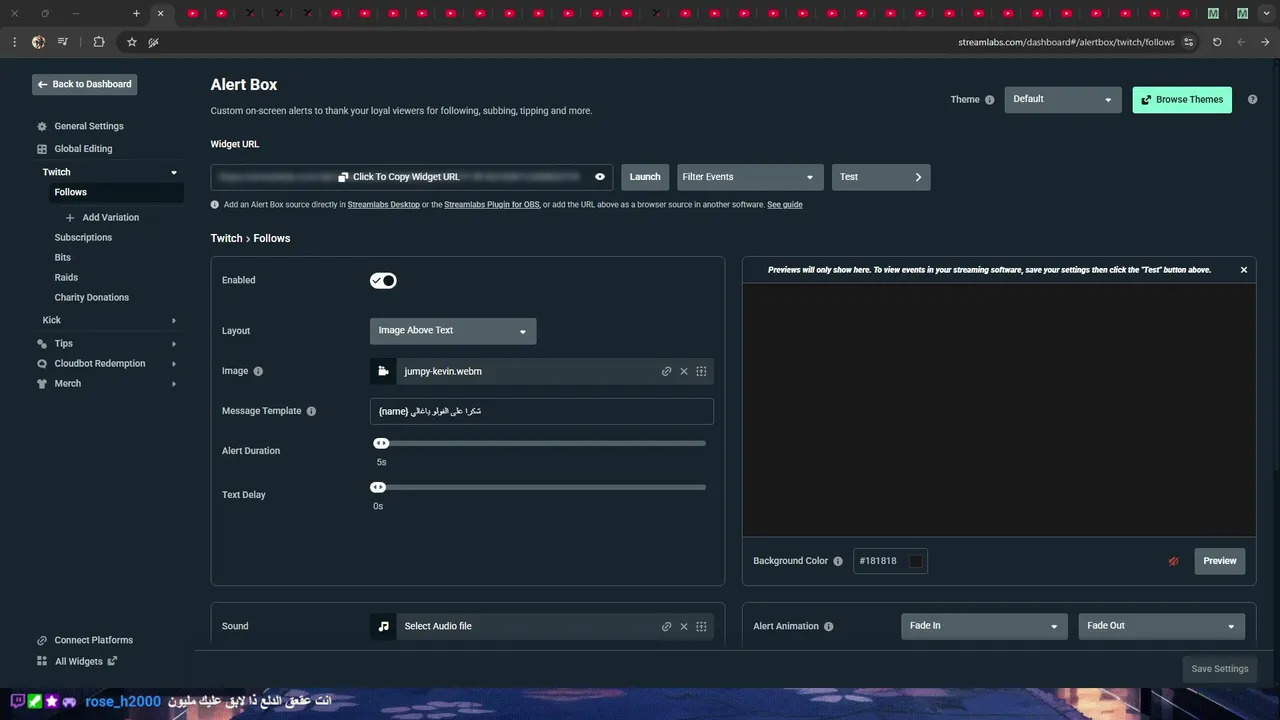1280x720 pixels.
Task: Click the Save Settings button
Action: [1220, 669]
